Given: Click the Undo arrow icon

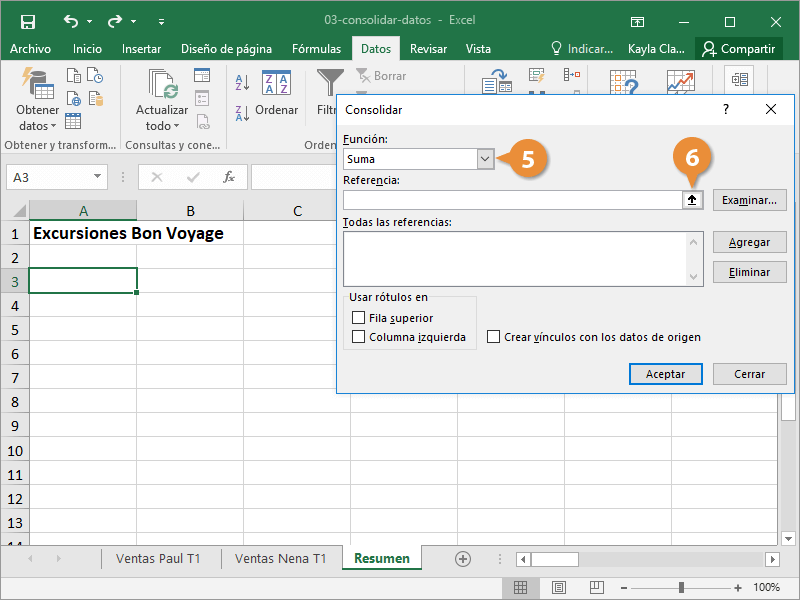Looking at the screenshot, I should coord(71,21).
